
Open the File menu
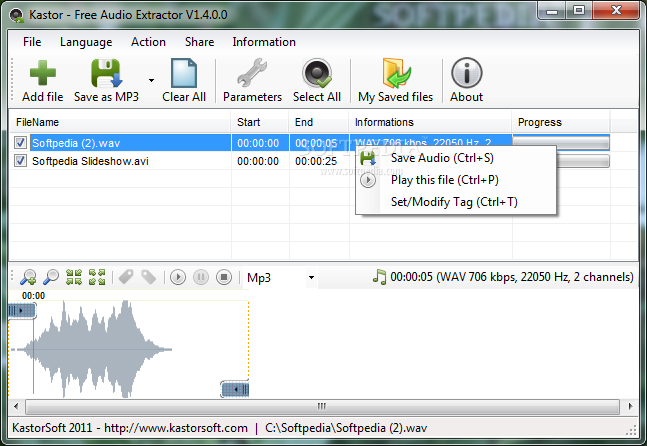32,42
